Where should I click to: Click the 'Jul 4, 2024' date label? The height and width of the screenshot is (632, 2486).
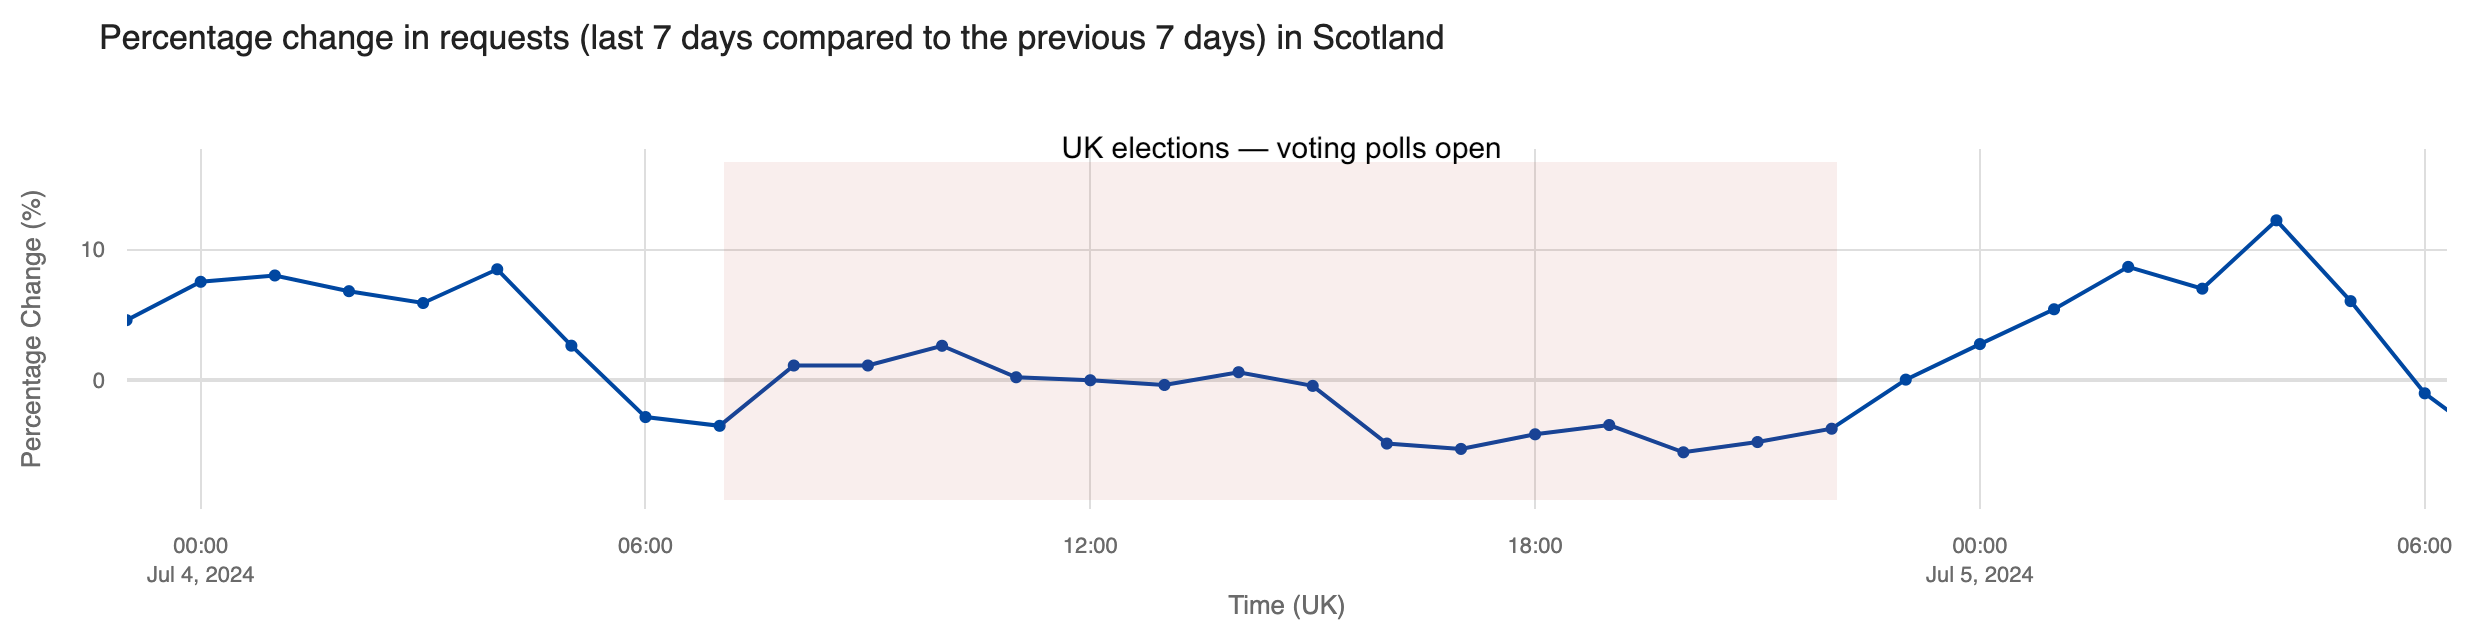tap(200, 575)
